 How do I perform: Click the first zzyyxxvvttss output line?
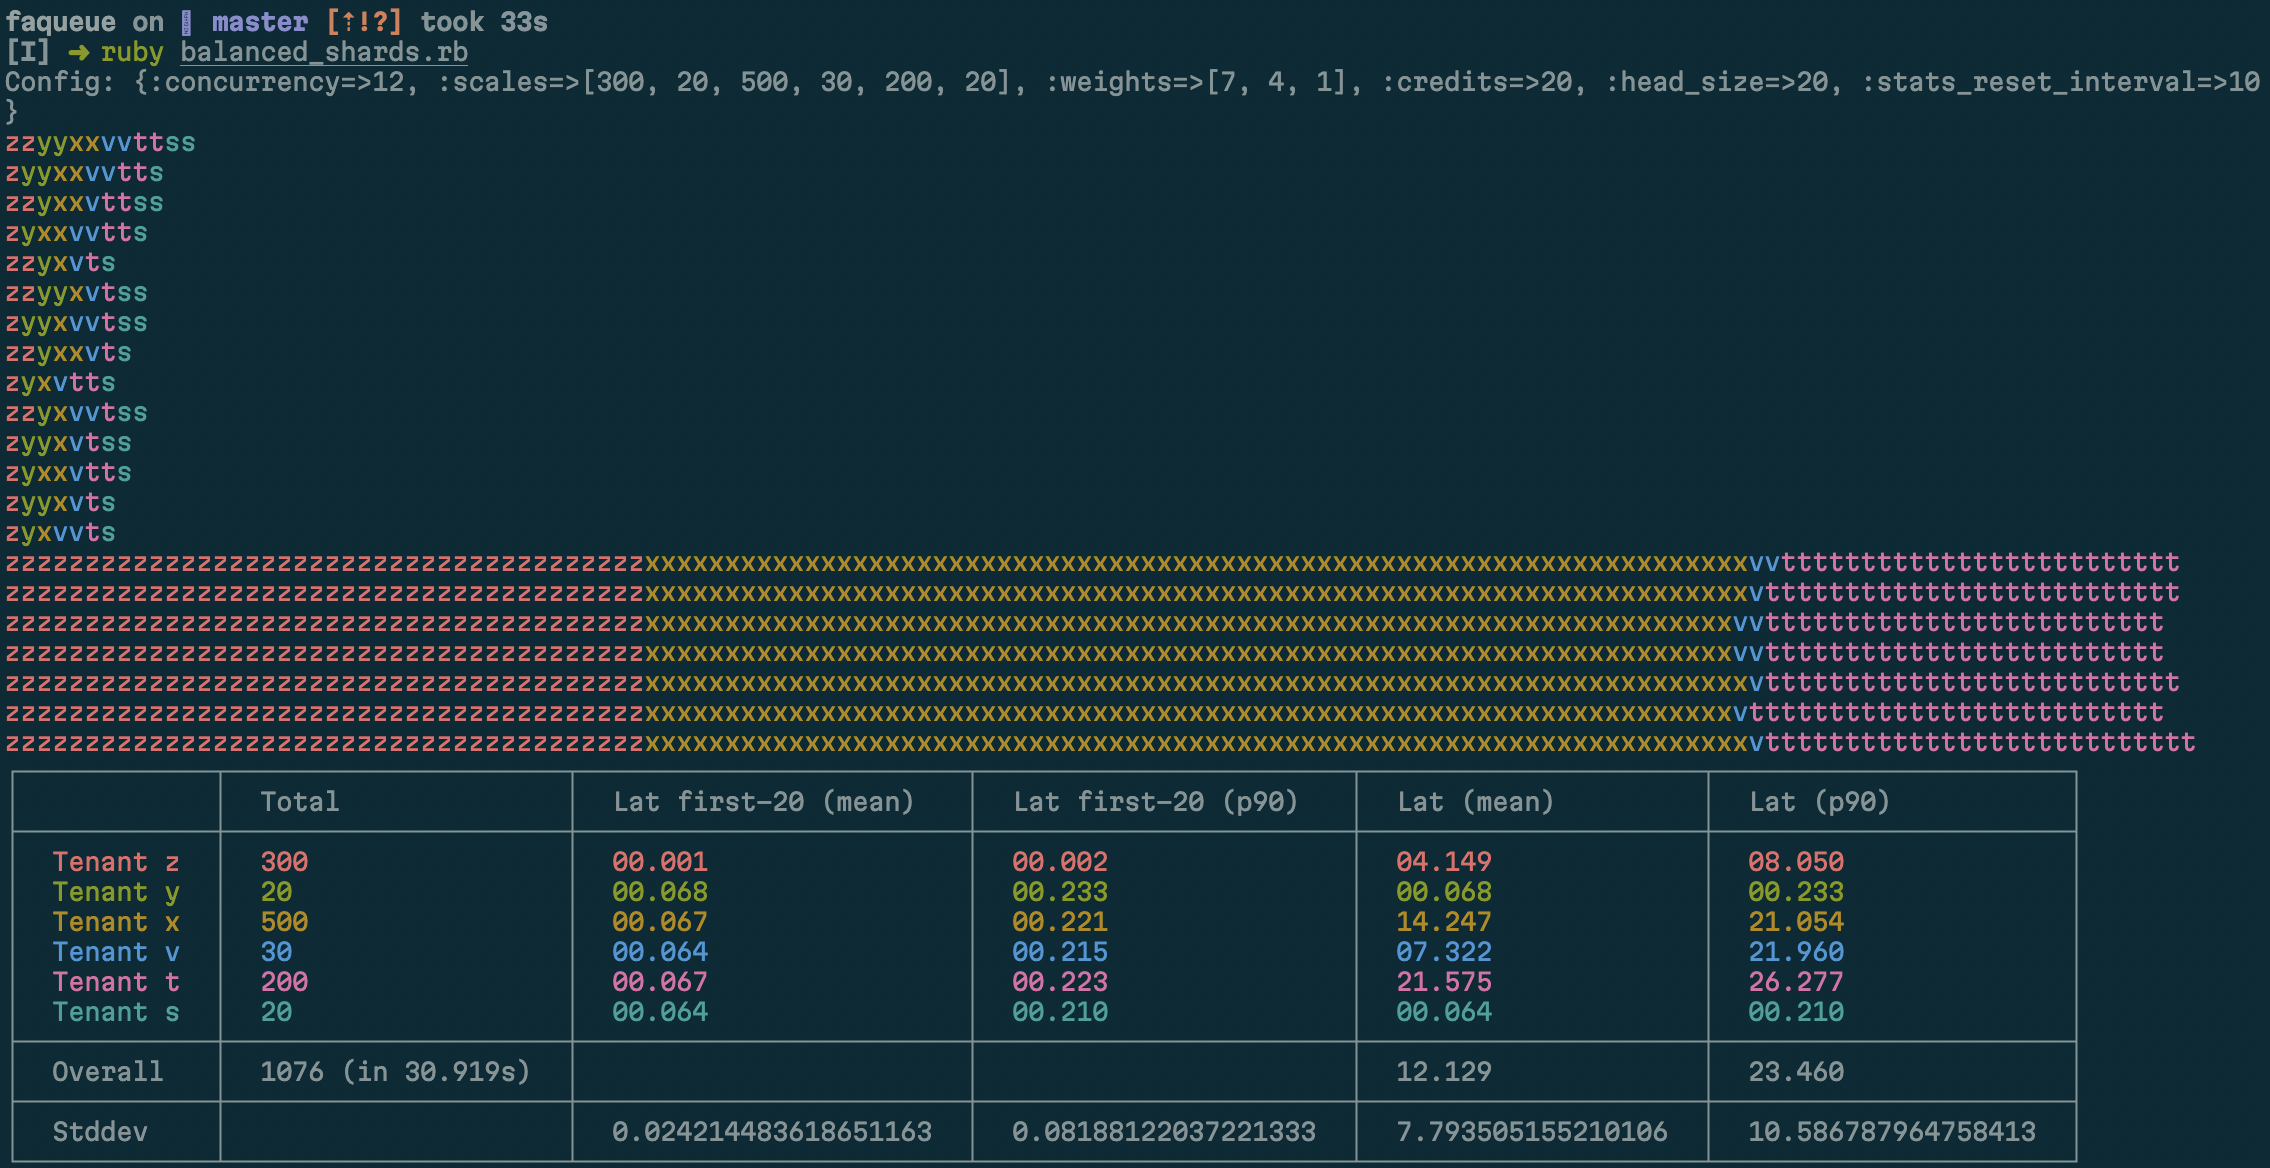pos(100,142)
